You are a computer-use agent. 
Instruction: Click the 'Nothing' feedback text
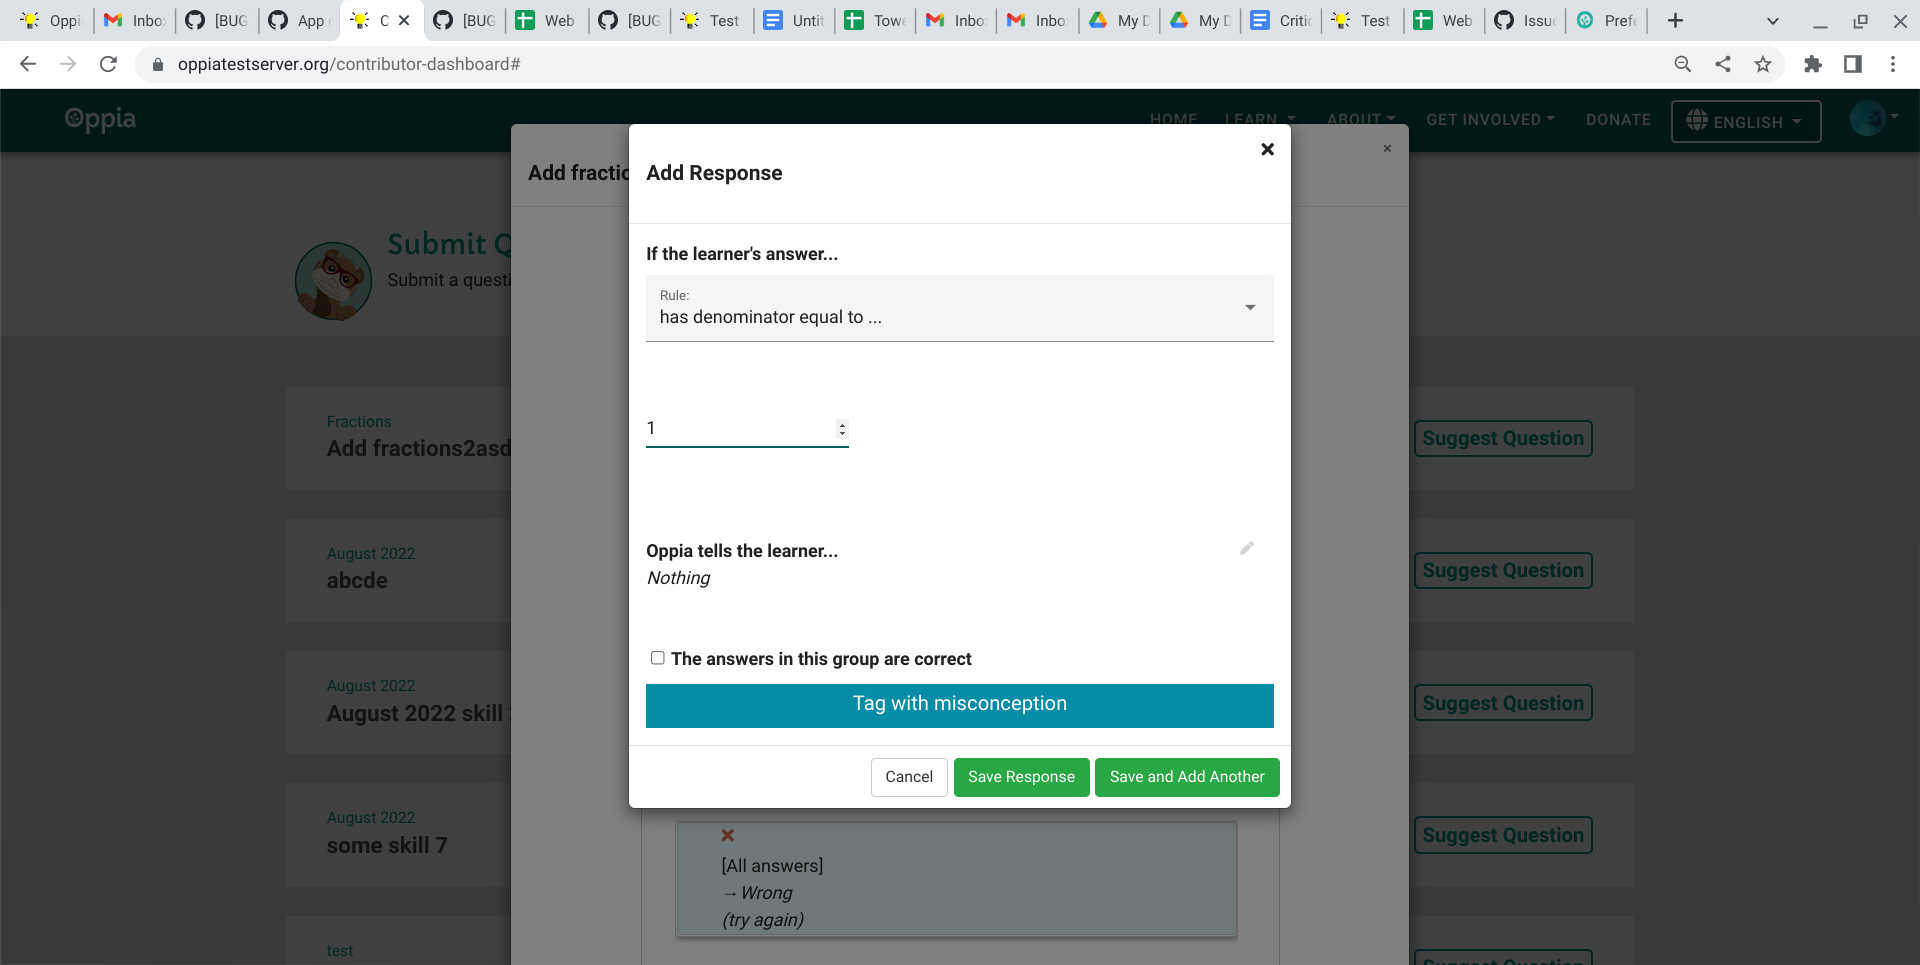point(678,578)
